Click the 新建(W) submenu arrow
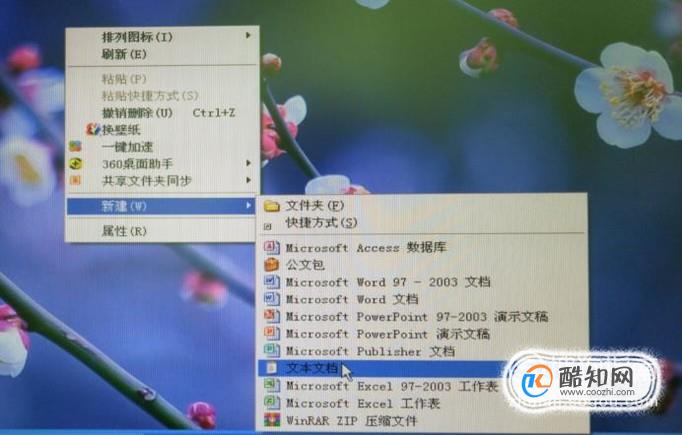 coord(248,205)
